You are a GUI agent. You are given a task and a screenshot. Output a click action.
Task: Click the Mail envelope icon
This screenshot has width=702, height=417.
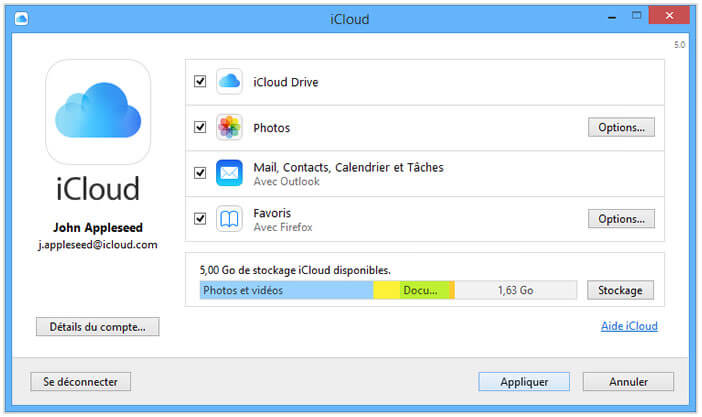pyautogui.click(x=230, y=173)
